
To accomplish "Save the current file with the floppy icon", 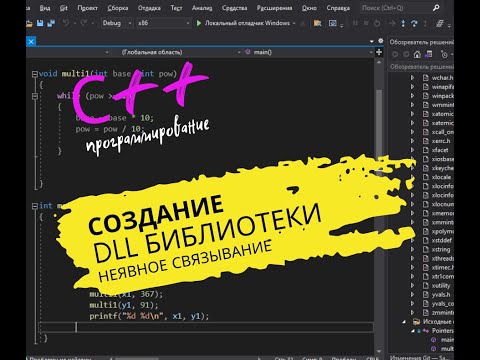I will pos(40,23).
